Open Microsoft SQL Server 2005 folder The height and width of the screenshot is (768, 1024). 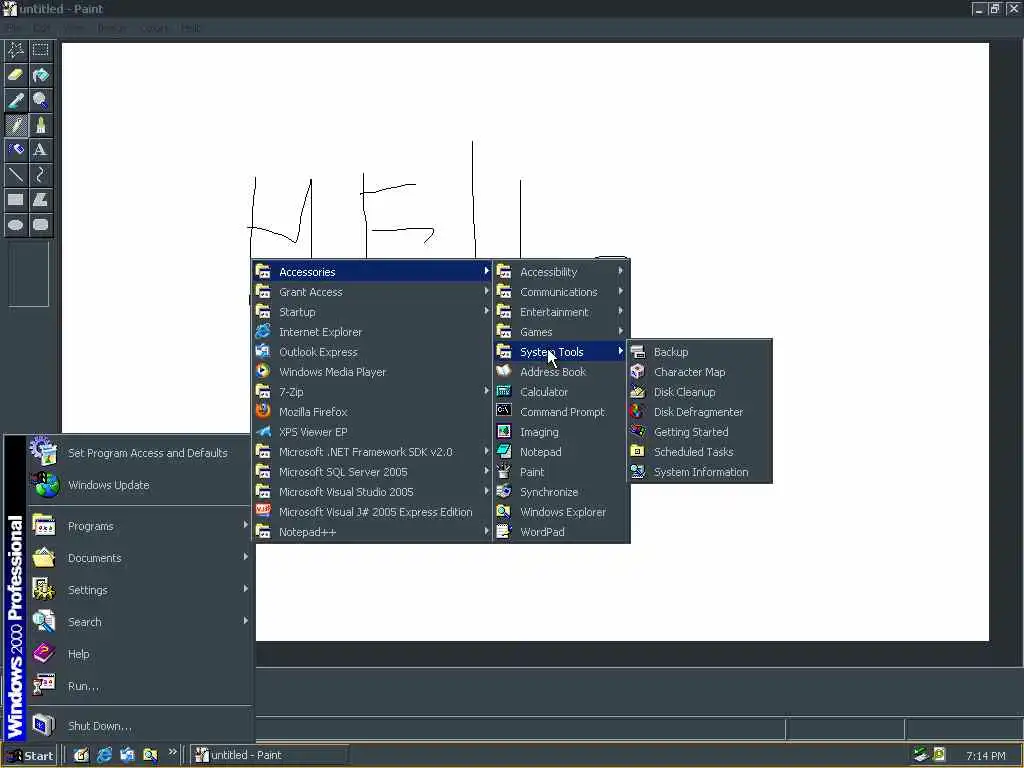click(372, 472)
